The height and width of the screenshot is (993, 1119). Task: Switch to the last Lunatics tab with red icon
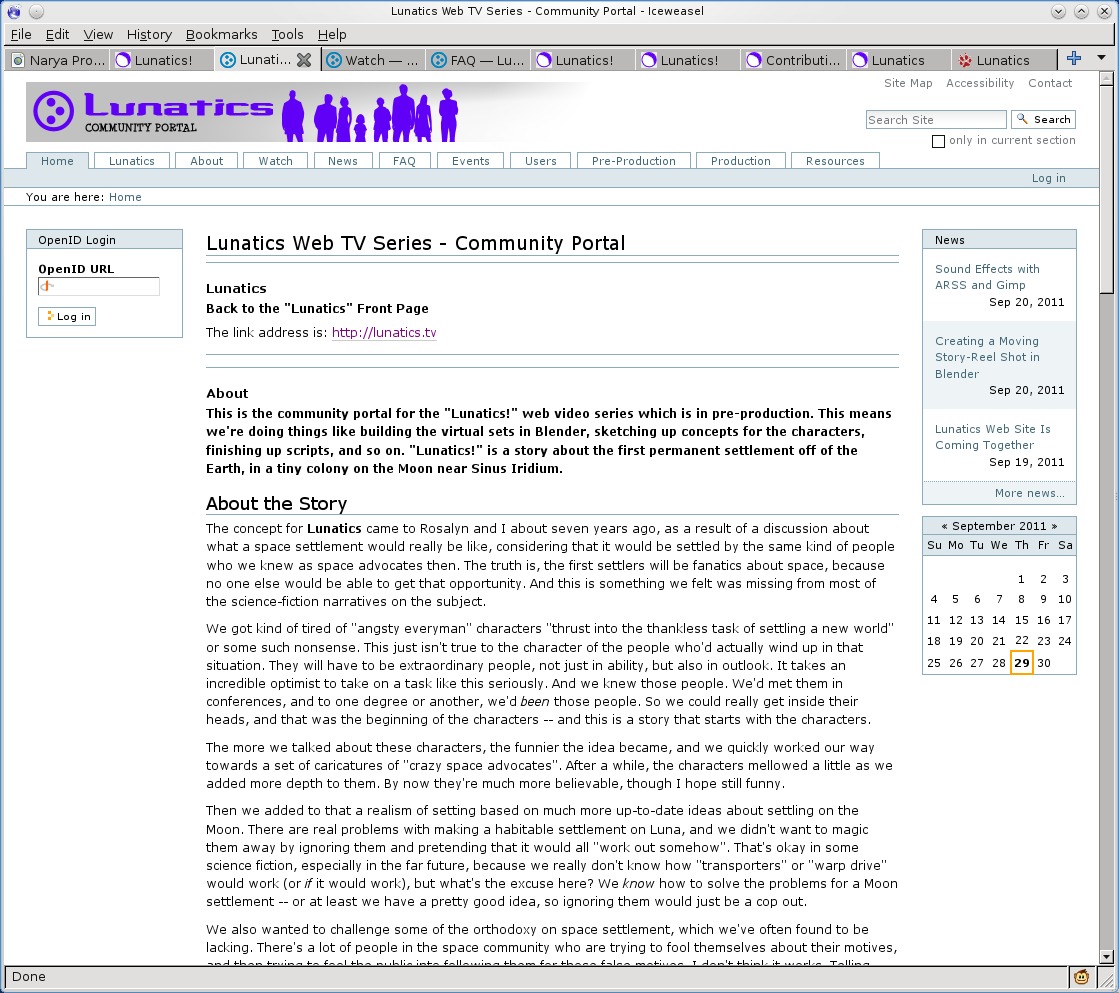pos(1005,60)
